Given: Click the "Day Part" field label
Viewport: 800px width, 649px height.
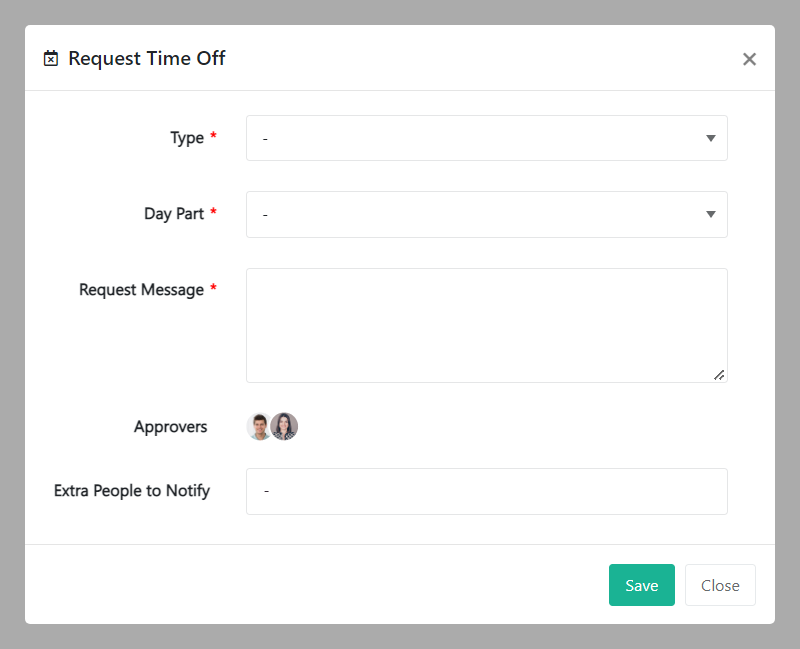Looking at the screenshot, I should pyautogui.click(x=174, y=214).
